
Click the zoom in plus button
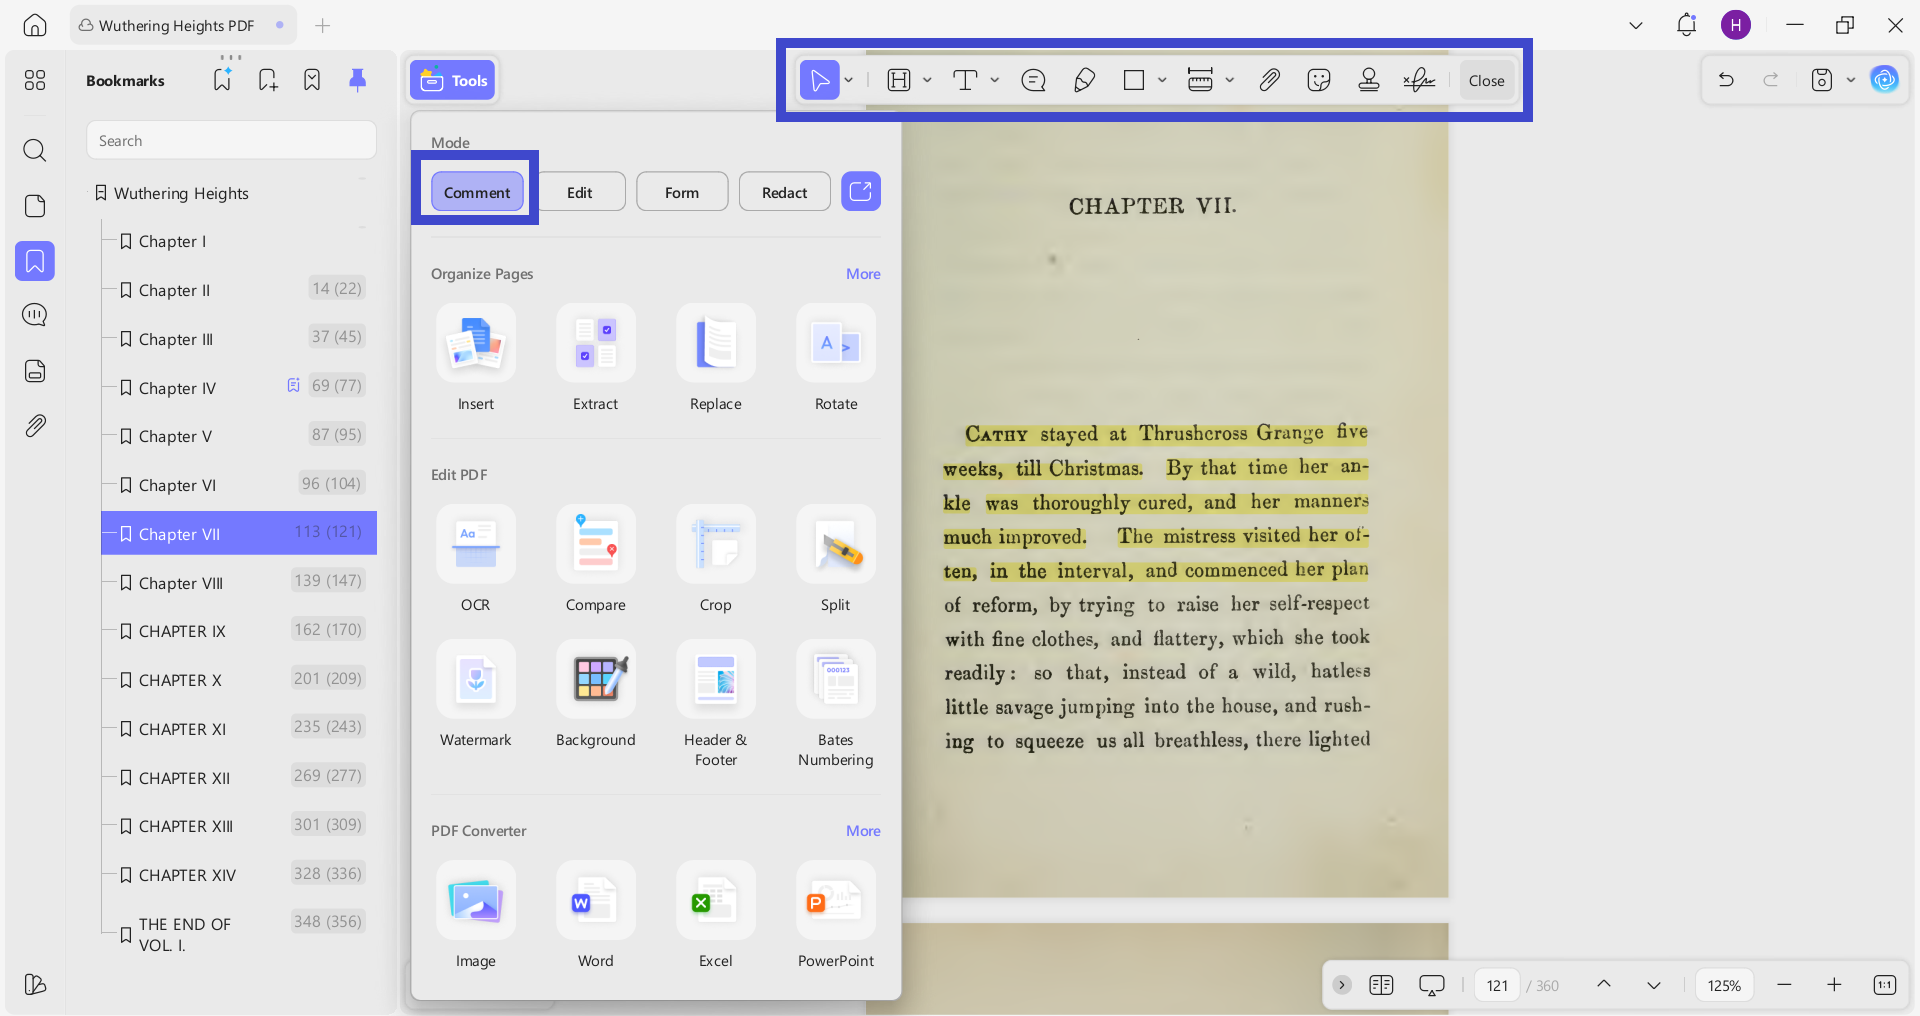pyautogui.click(x=1834, y=985)
